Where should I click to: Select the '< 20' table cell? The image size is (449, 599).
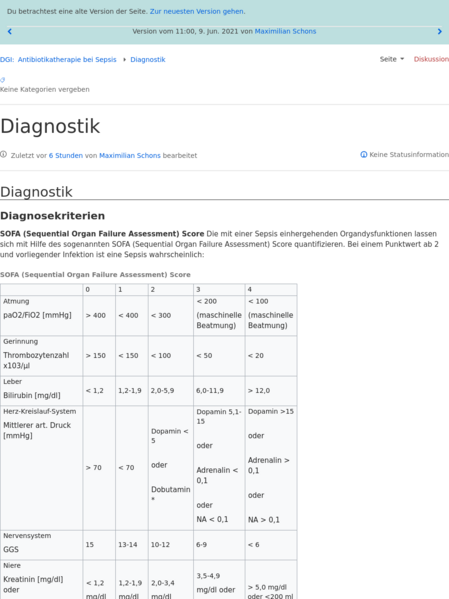coord(271,356)
